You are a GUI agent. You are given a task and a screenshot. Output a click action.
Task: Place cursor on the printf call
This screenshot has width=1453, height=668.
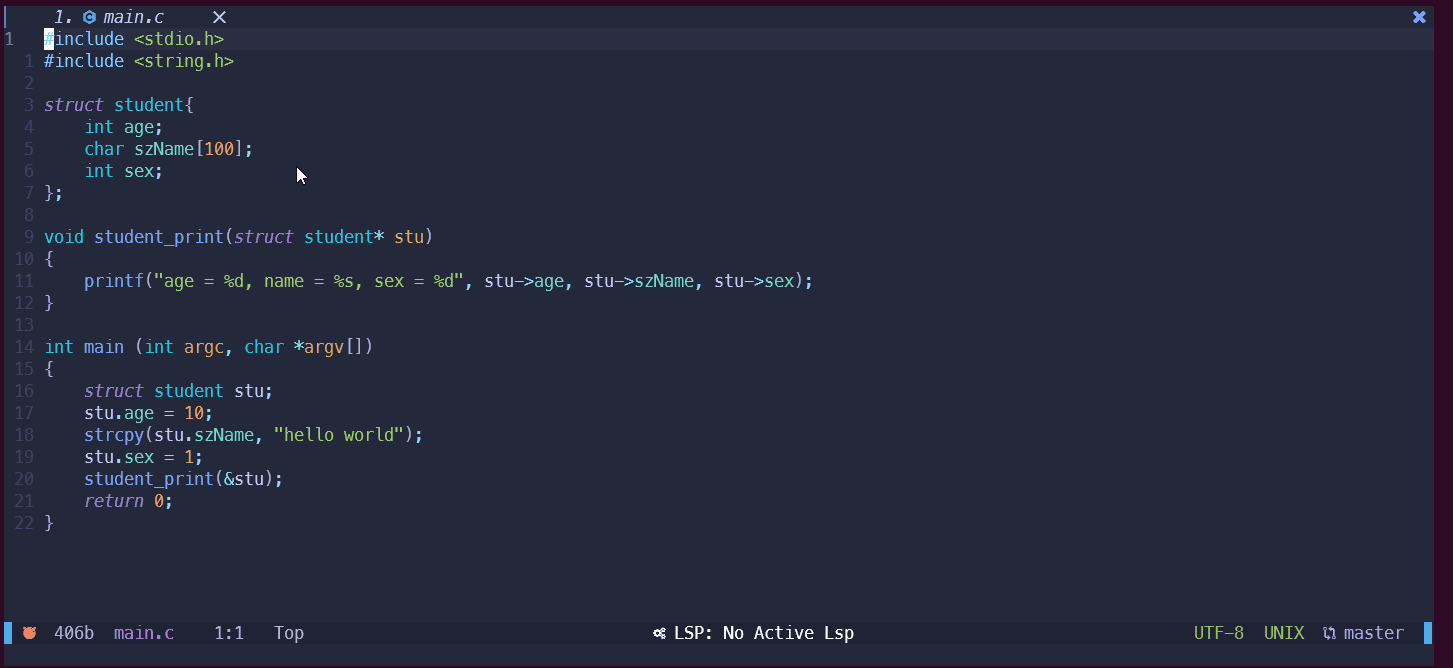coord(114,281)
